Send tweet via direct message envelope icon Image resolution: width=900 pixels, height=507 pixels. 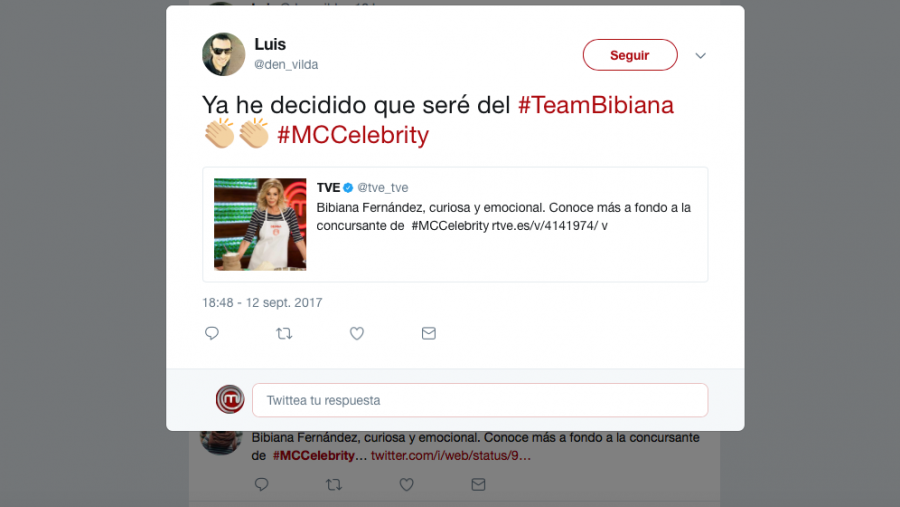pos(429,333)
